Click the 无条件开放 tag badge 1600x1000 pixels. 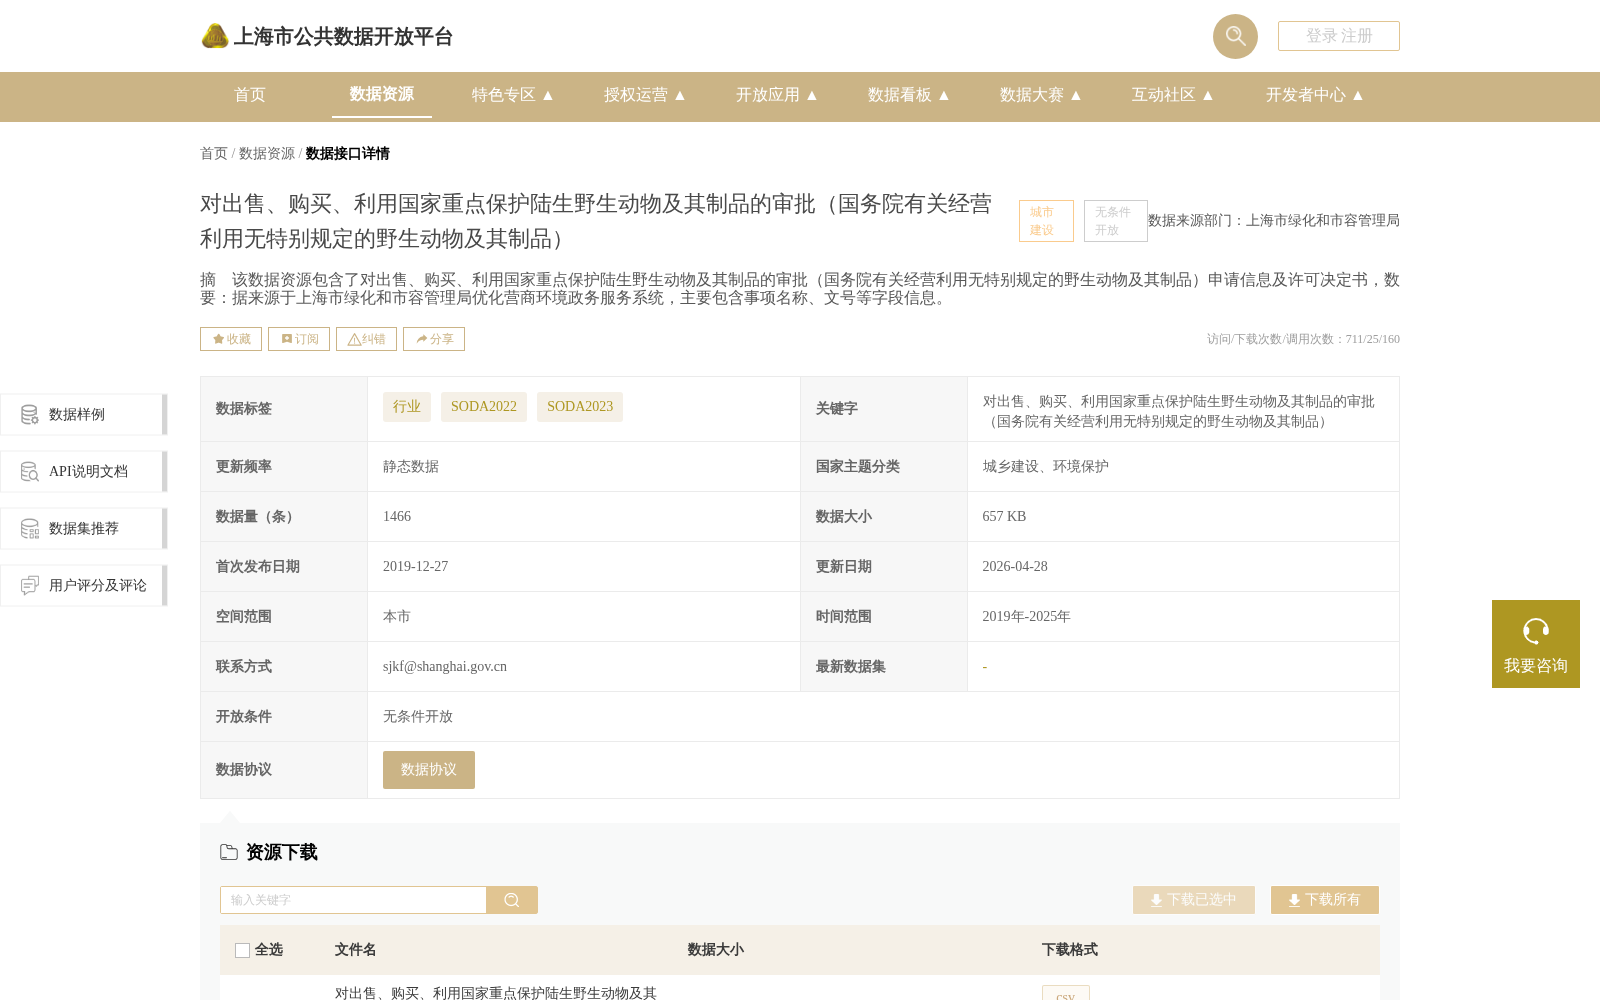tap(1115, 221)
